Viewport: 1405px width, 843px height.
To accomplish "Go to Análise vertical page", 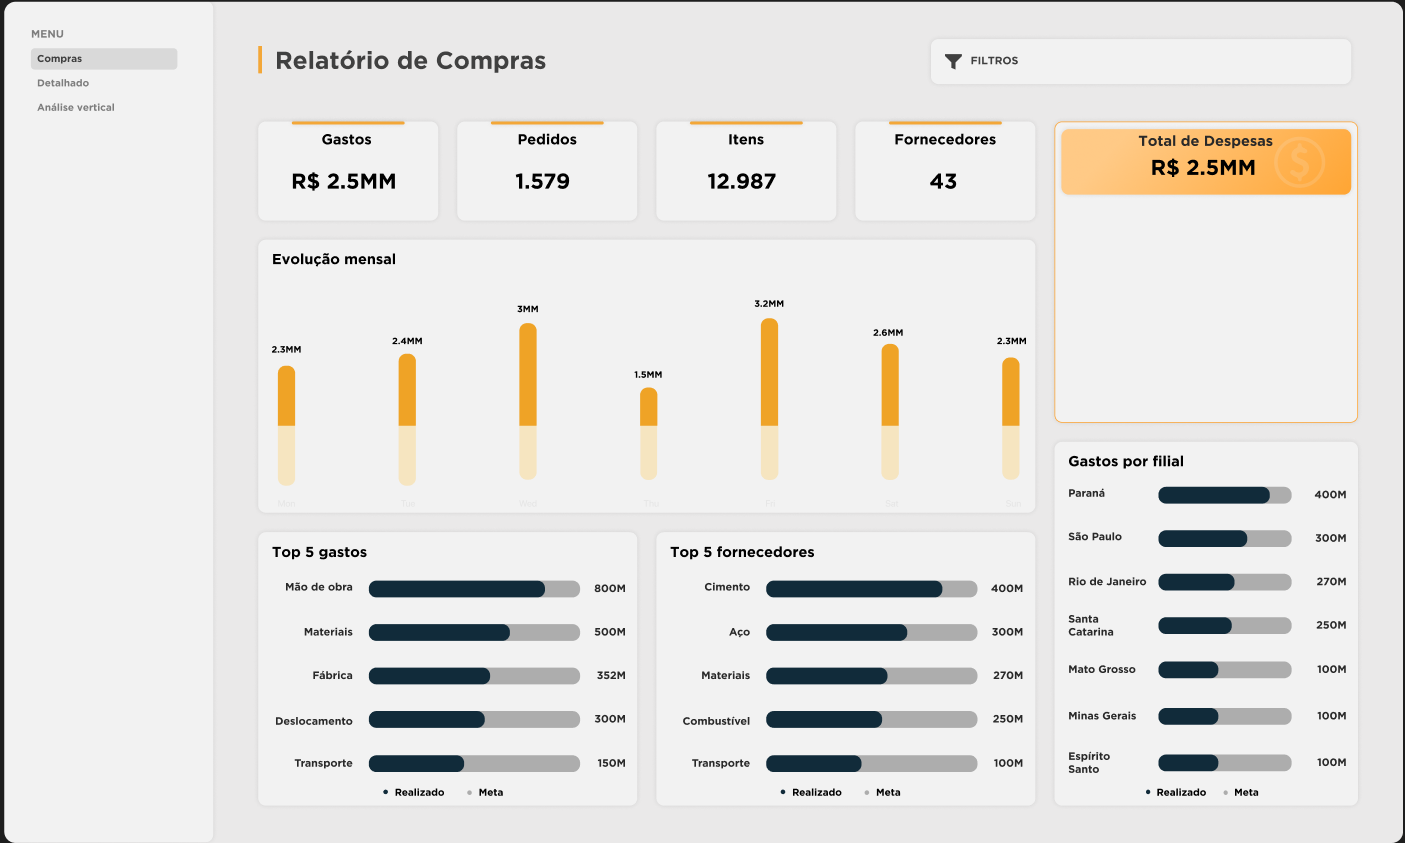I will (x=76, y=107).
